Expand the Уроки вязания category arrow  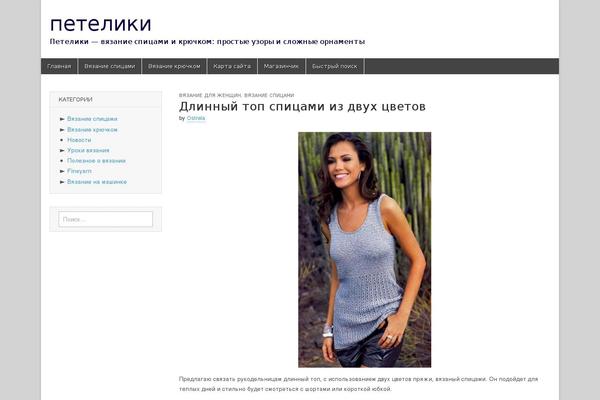pos(62,150)
